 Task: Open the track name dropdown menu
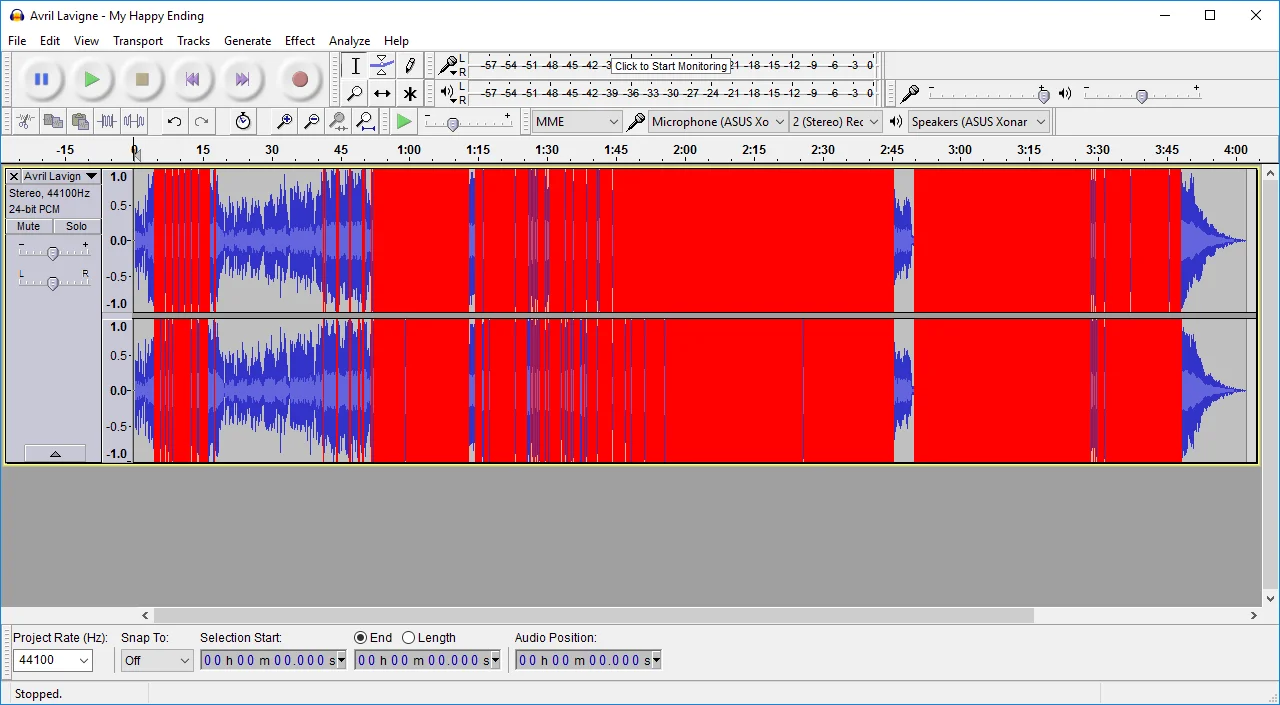pyautogui.click(x=61, y=176)
